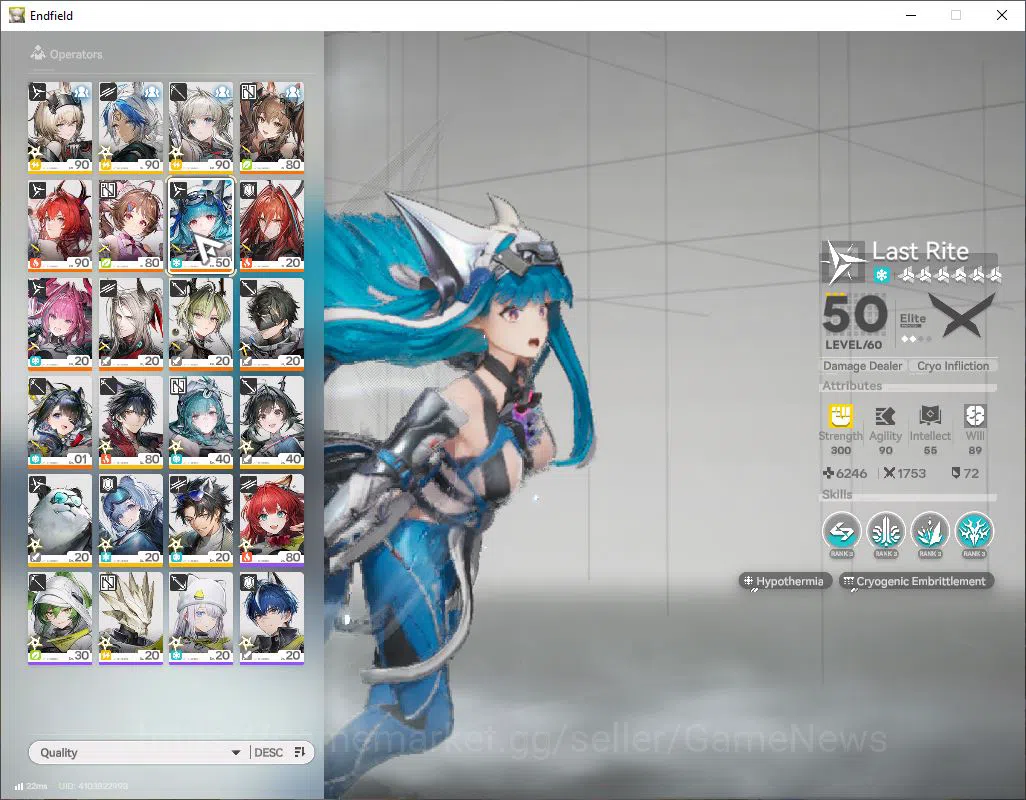Choose the panda with sunglasses operator card
This screenshot has height=800, width=1026.
click(x=60, y=520)
